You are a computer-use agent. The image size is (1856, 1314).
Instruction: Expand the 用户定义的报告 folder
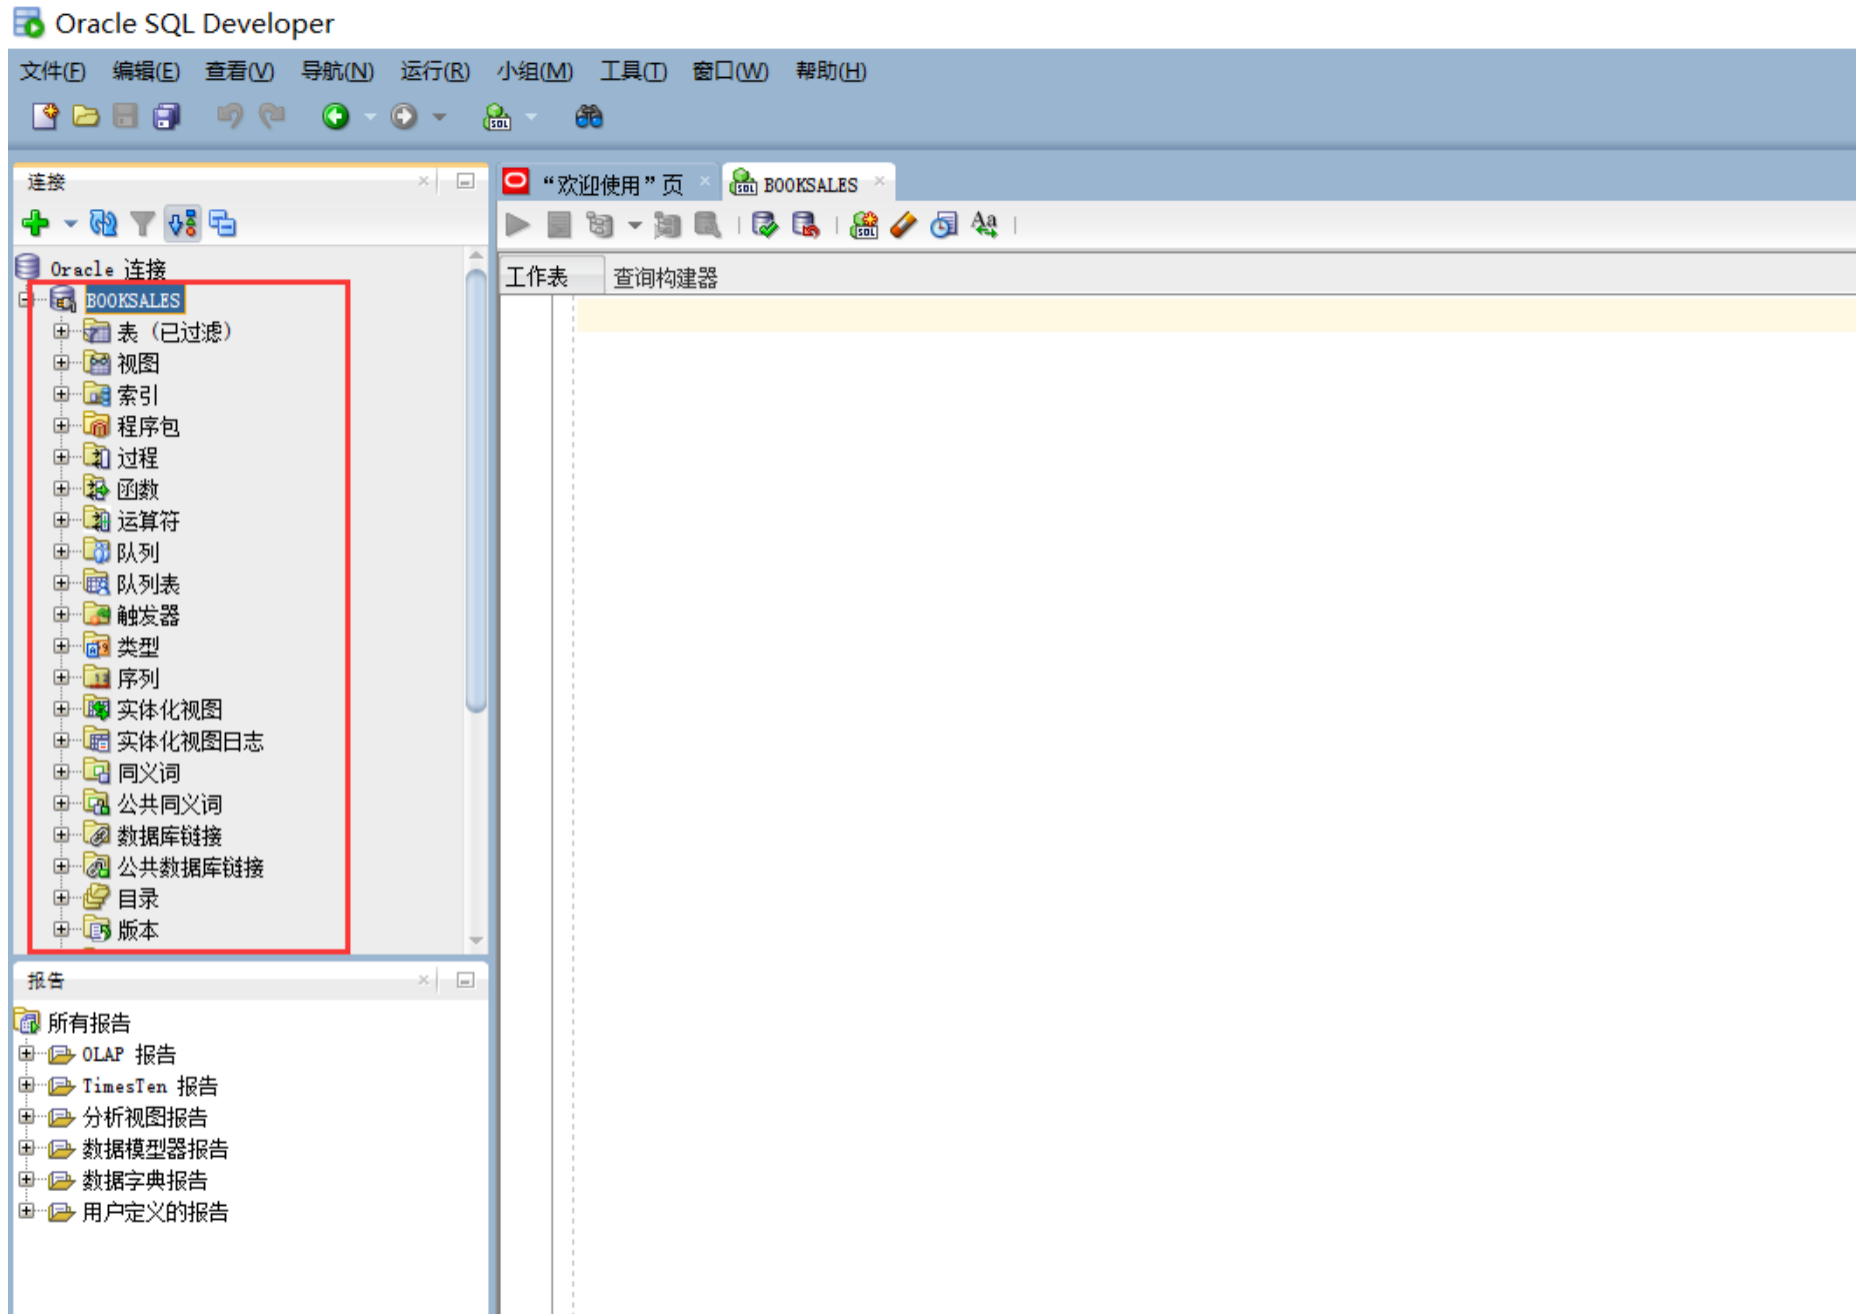tap(27, 1211)
